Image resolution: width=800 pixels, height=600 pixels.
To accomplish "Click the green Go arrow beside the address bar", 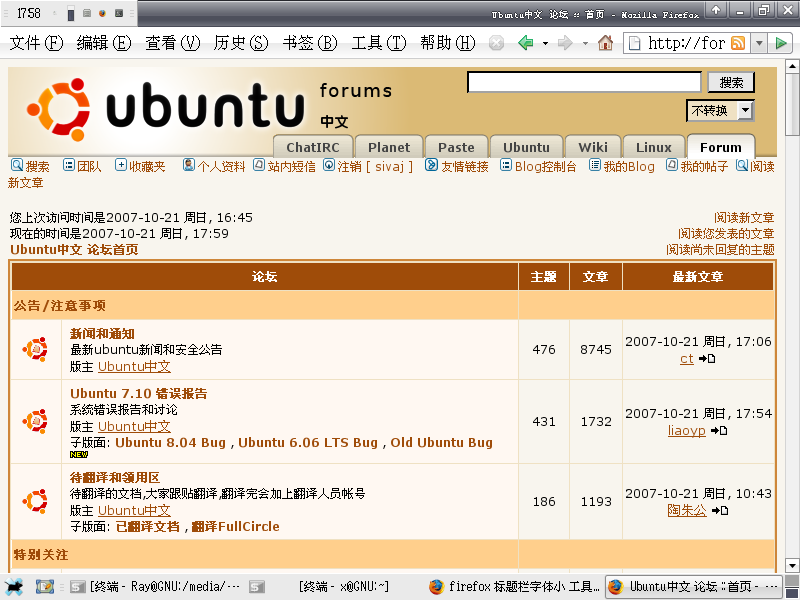I will click(781, 43).
